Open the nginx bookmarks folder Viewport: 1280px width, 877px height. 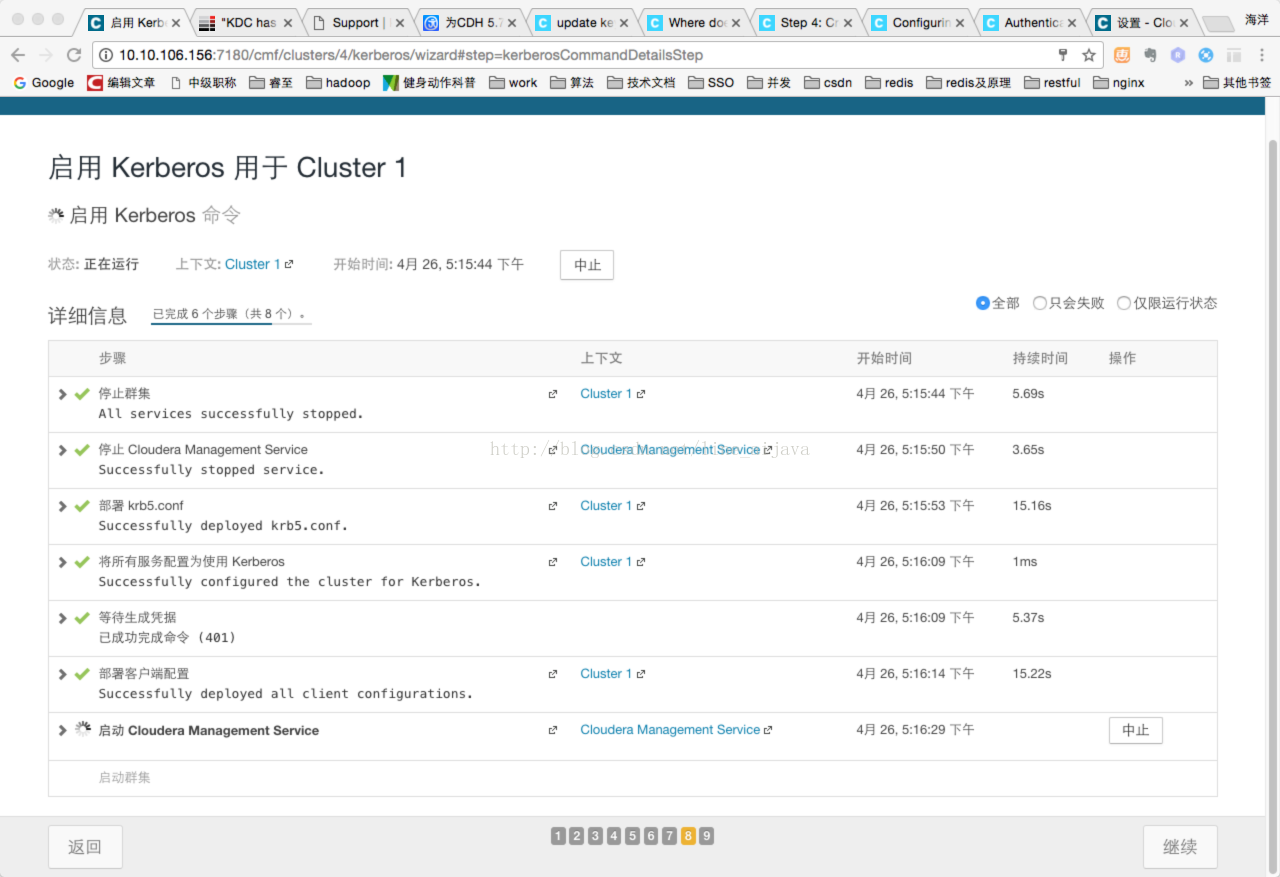(1119, 83)
